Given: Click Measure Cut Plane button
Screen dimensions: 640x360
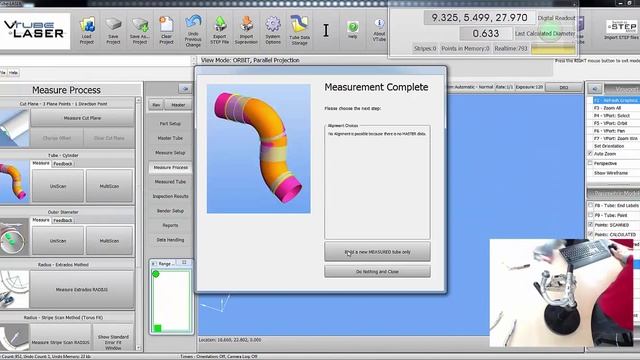Looking at the screenshot, I should [x=82, y=118].
